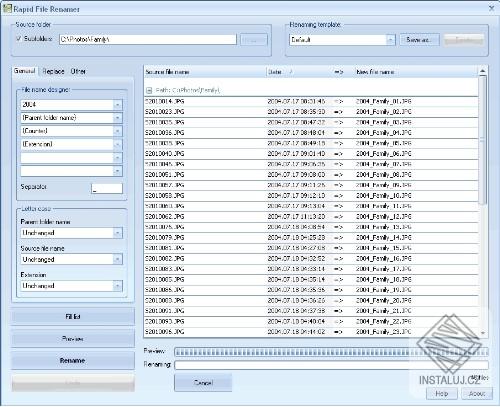Click the Help button
This screenshot has width=500, height=407.
click(x=442, y=394)
